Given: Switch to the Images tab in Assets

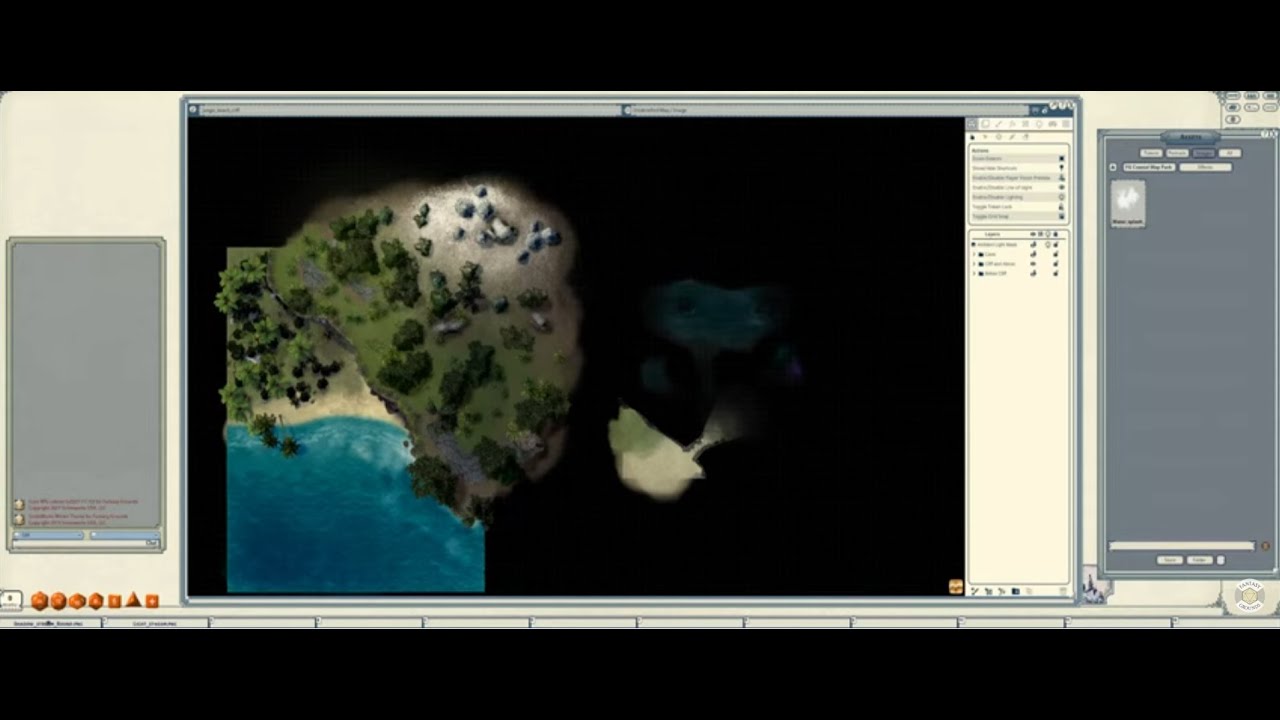Looking at the screenshot, I should tap(1204, 153).
